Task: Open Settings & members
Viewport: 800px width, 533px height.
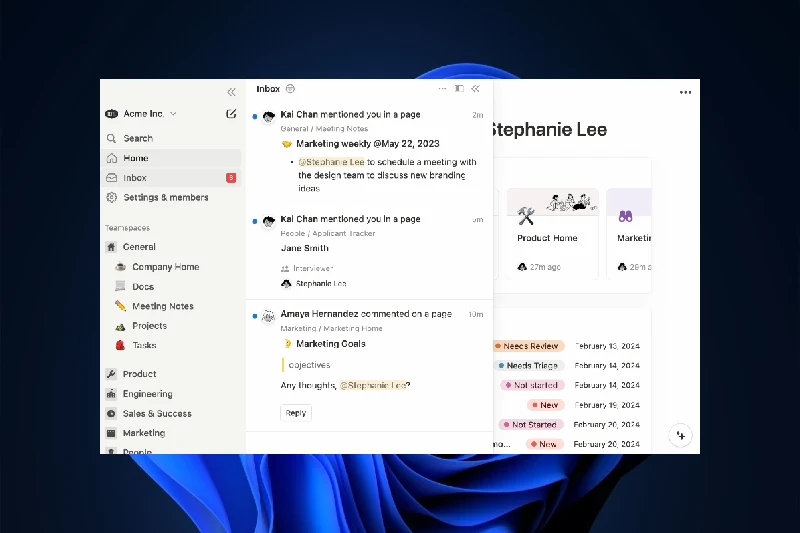Action: (x=165, y=198)
